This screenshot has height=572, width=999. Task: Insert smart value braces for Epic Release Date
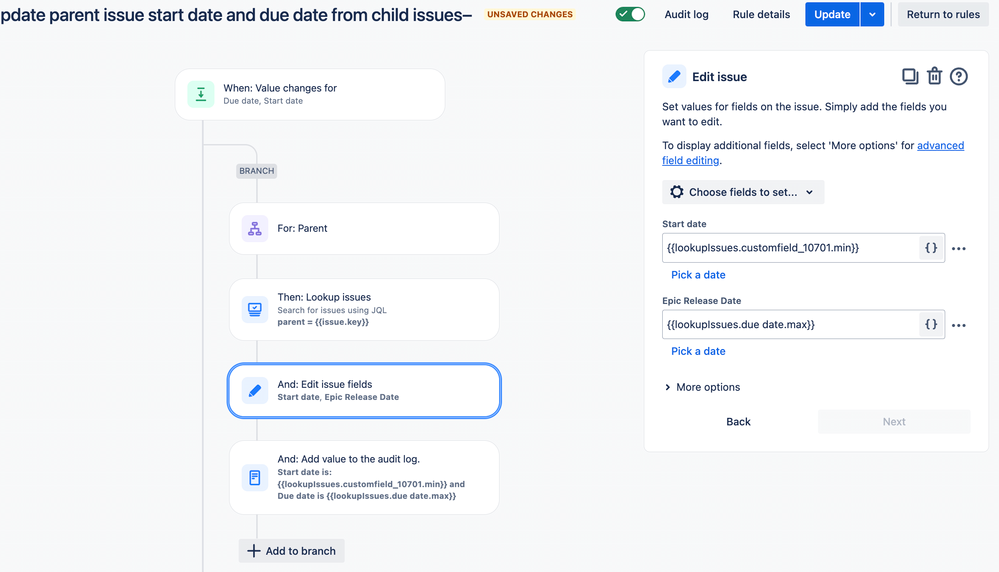931,324
